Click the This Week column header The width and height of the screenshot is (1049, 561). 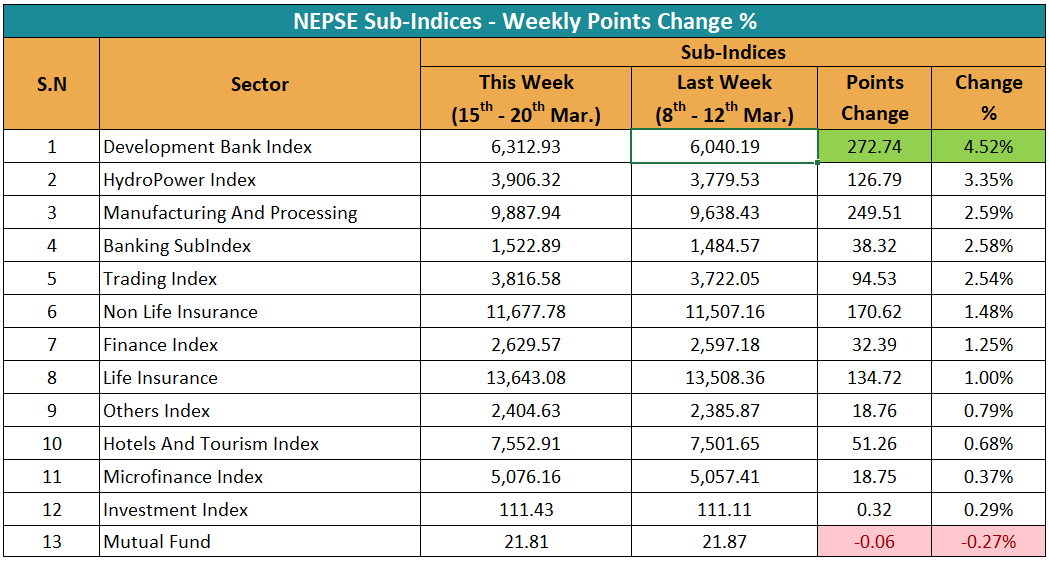526,98
